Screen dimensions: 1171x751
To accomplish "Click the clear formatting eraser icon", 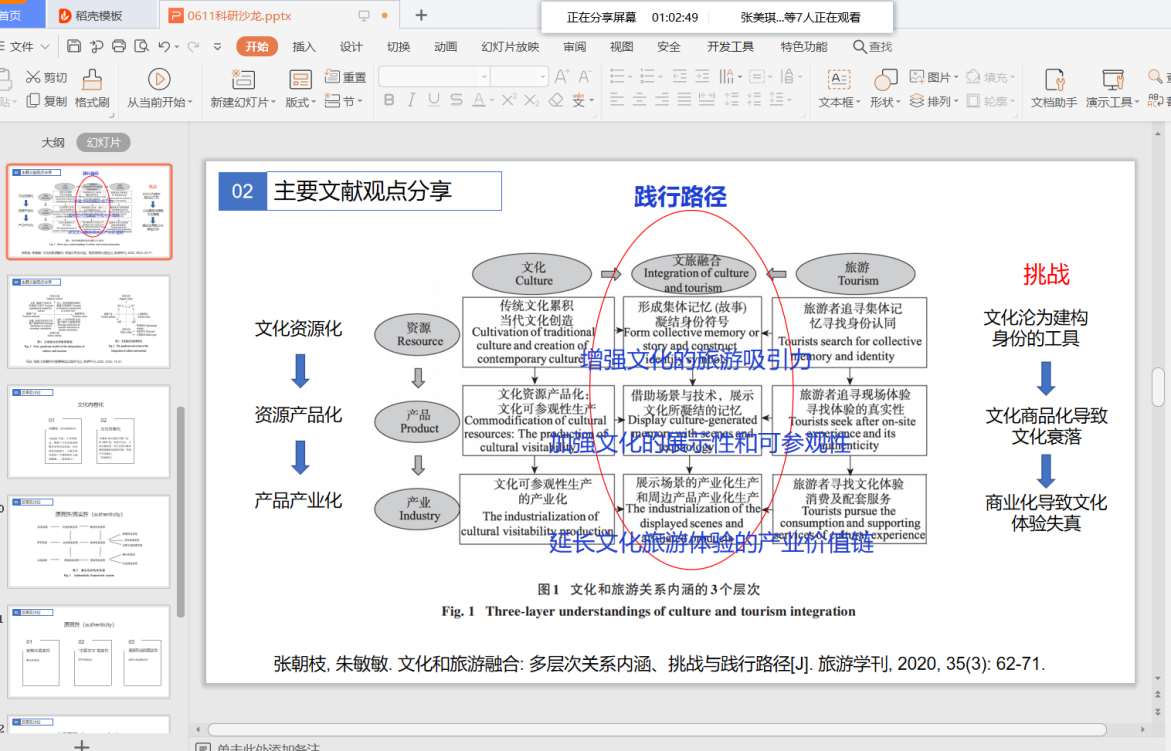I will tap(557, 100).
